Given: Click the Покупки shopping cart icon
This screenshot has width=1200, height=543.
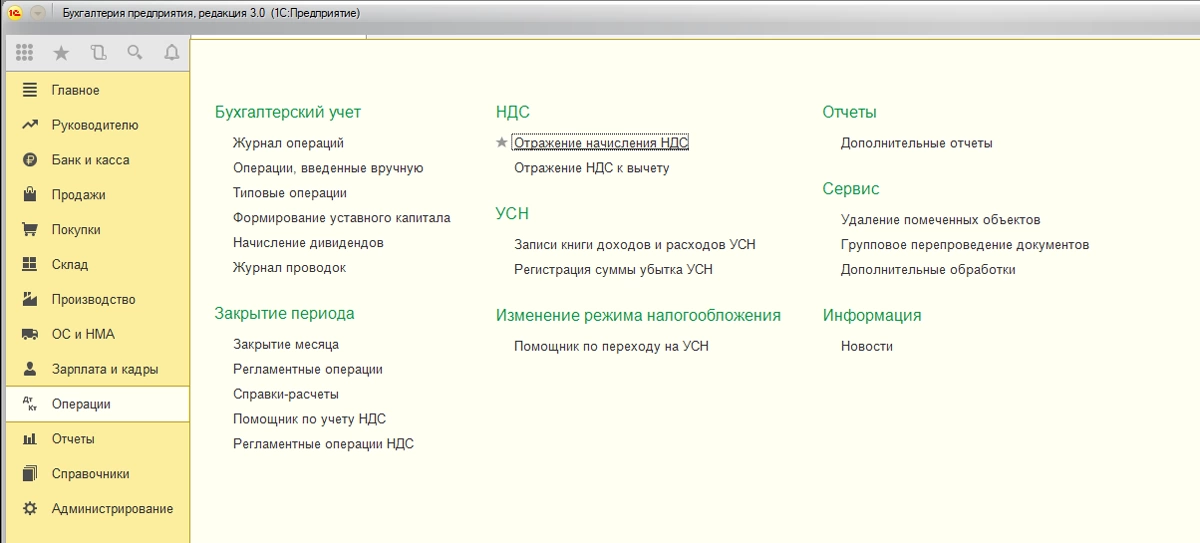Looking at the screenshot, I should [30, 230].
